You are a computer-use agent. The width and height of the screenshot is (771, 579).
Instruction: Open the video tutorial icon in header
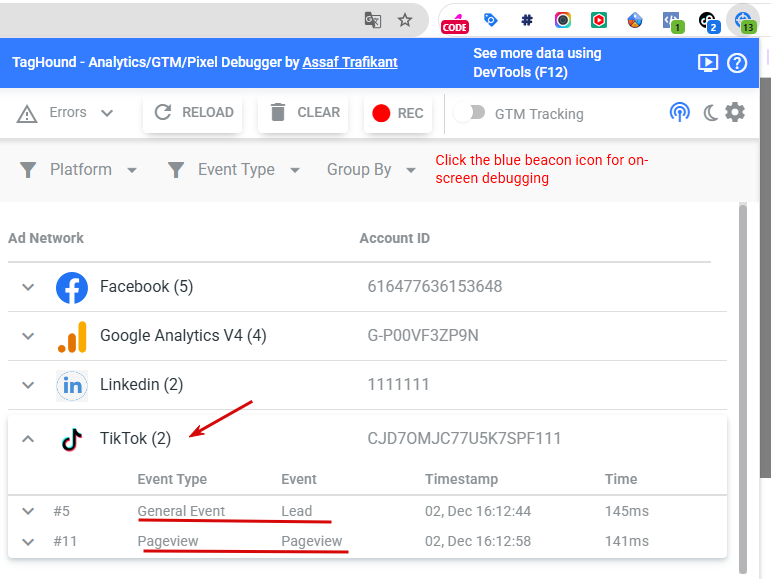(708, 63)
